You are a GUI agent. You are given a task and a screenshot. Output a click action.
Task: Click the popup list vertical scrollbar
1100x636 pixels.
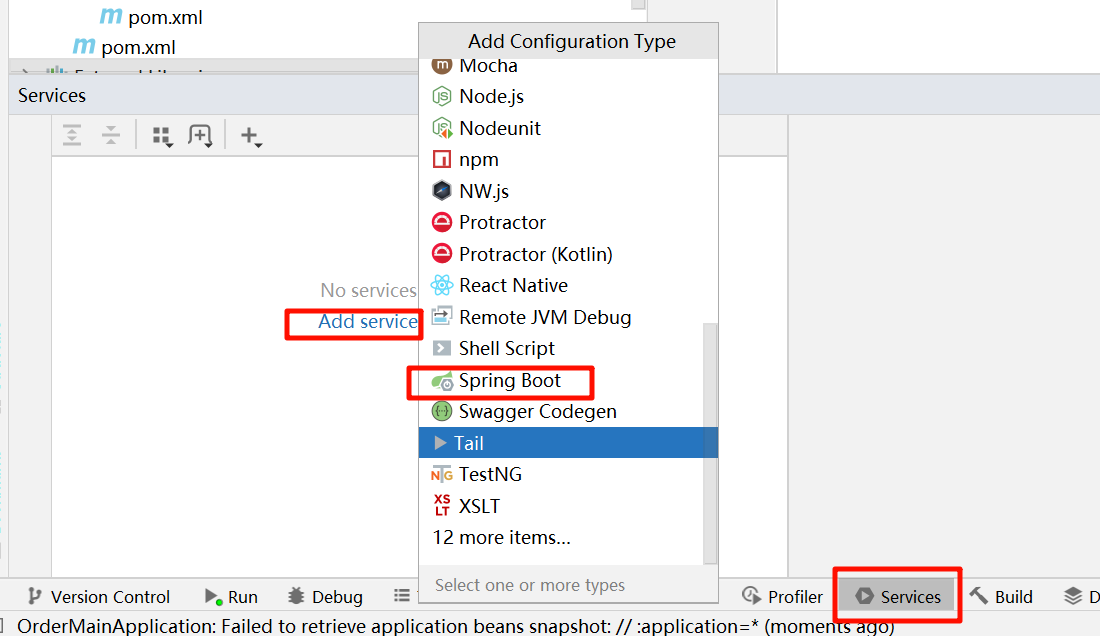(x=710, y=443)
